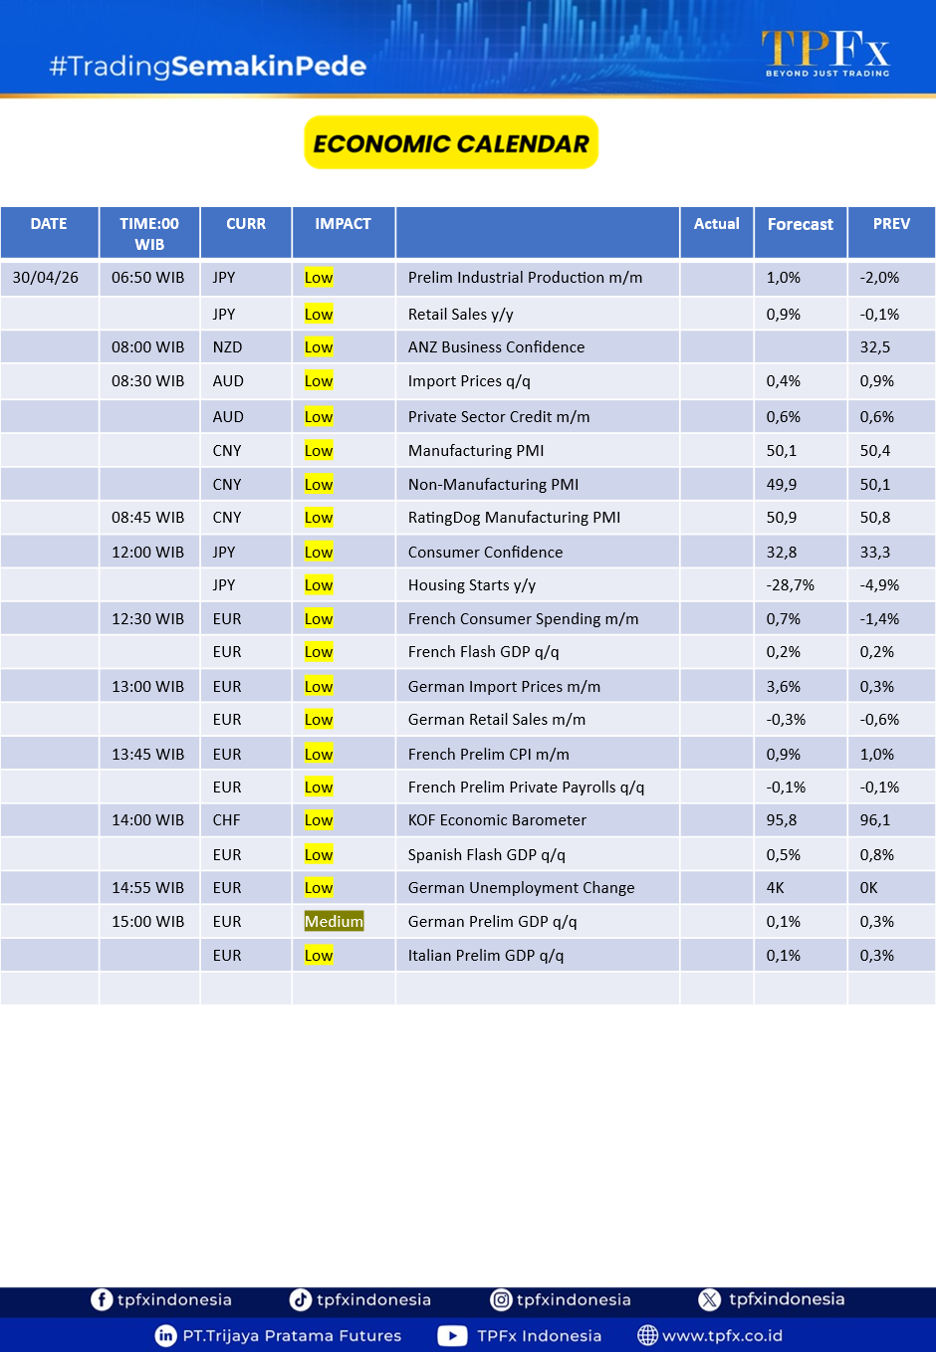Click the YouTube icon in footer
Screen dimensions: 936x1352
(452, 1335)
